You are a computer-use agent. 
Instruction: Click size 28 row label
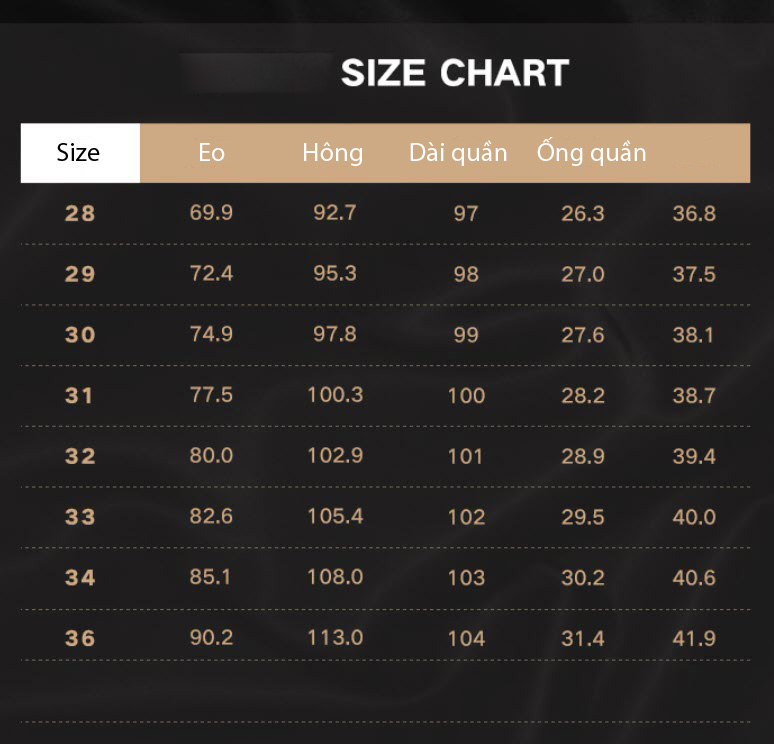point(80,214)
